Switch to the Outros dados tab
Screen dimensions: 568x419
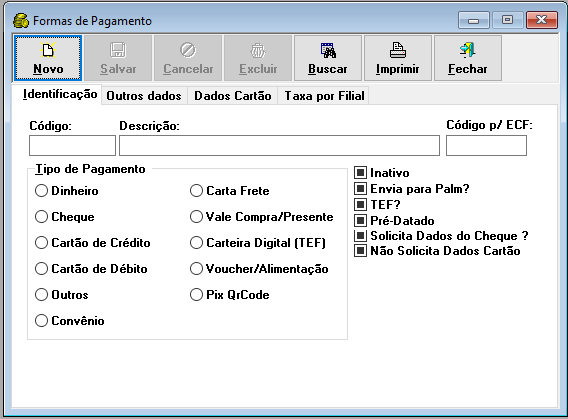[144, 96]
